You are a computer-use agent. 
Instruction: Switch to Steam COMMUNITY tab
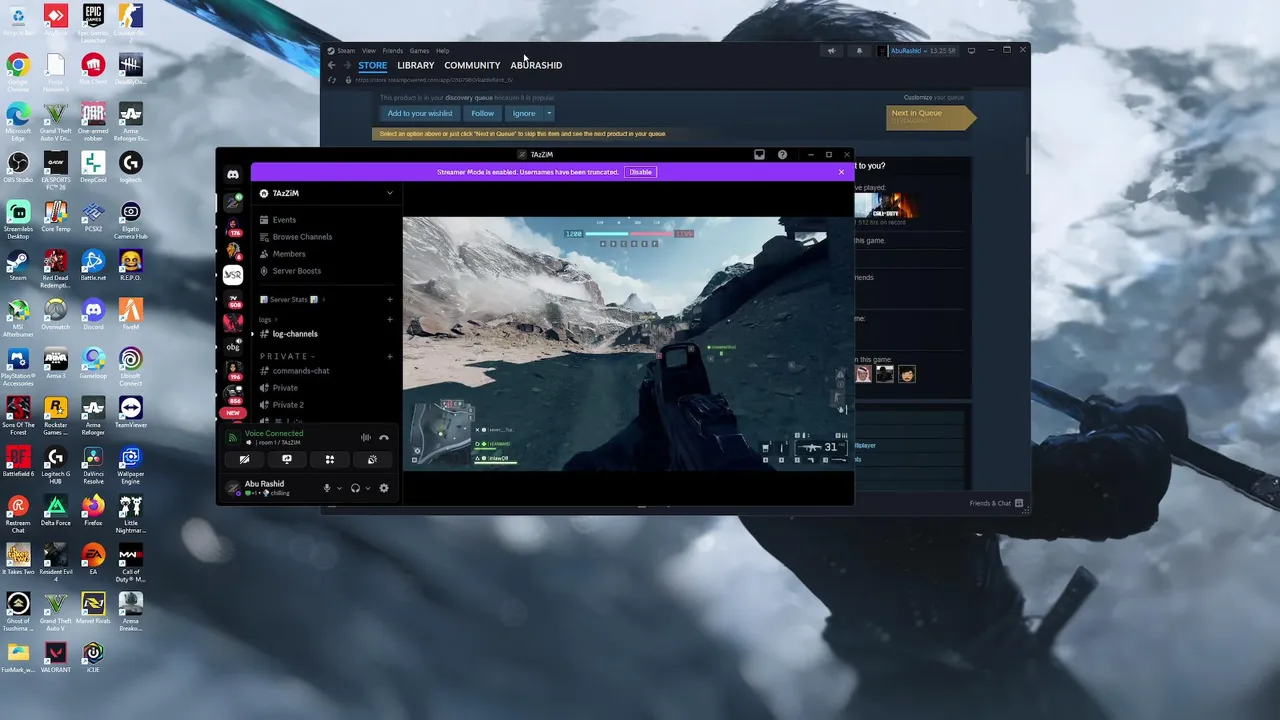click(x=472, y=65)
